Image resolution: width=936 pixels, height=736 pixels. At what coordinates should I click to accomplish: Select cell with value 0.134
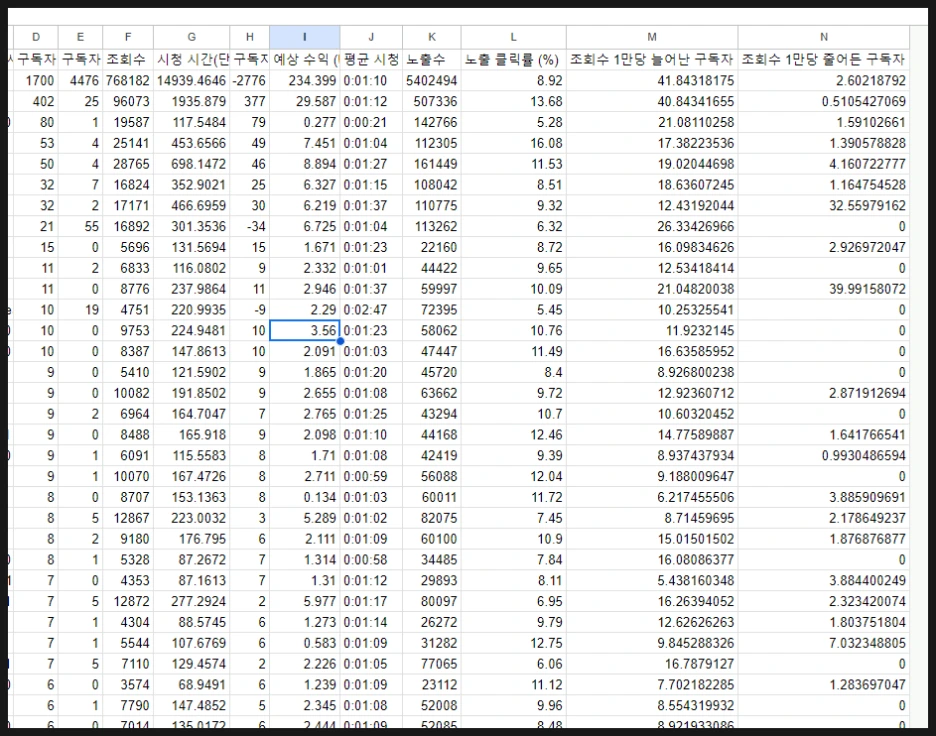(304, 497)
